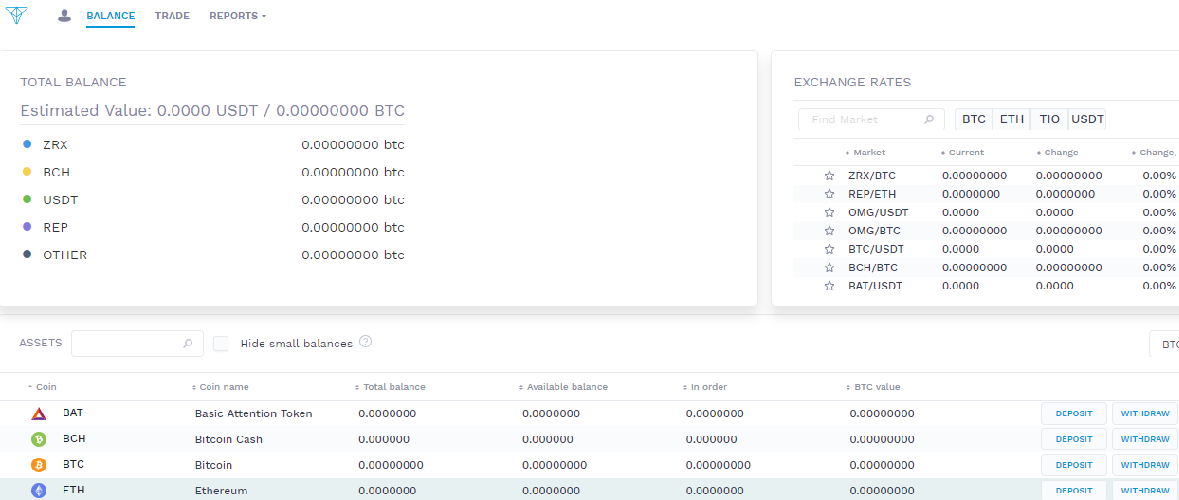Viewport: 1179px width, 500px height.
Task: Click the USDT green legend dot
Action: [x=27, y=199]
